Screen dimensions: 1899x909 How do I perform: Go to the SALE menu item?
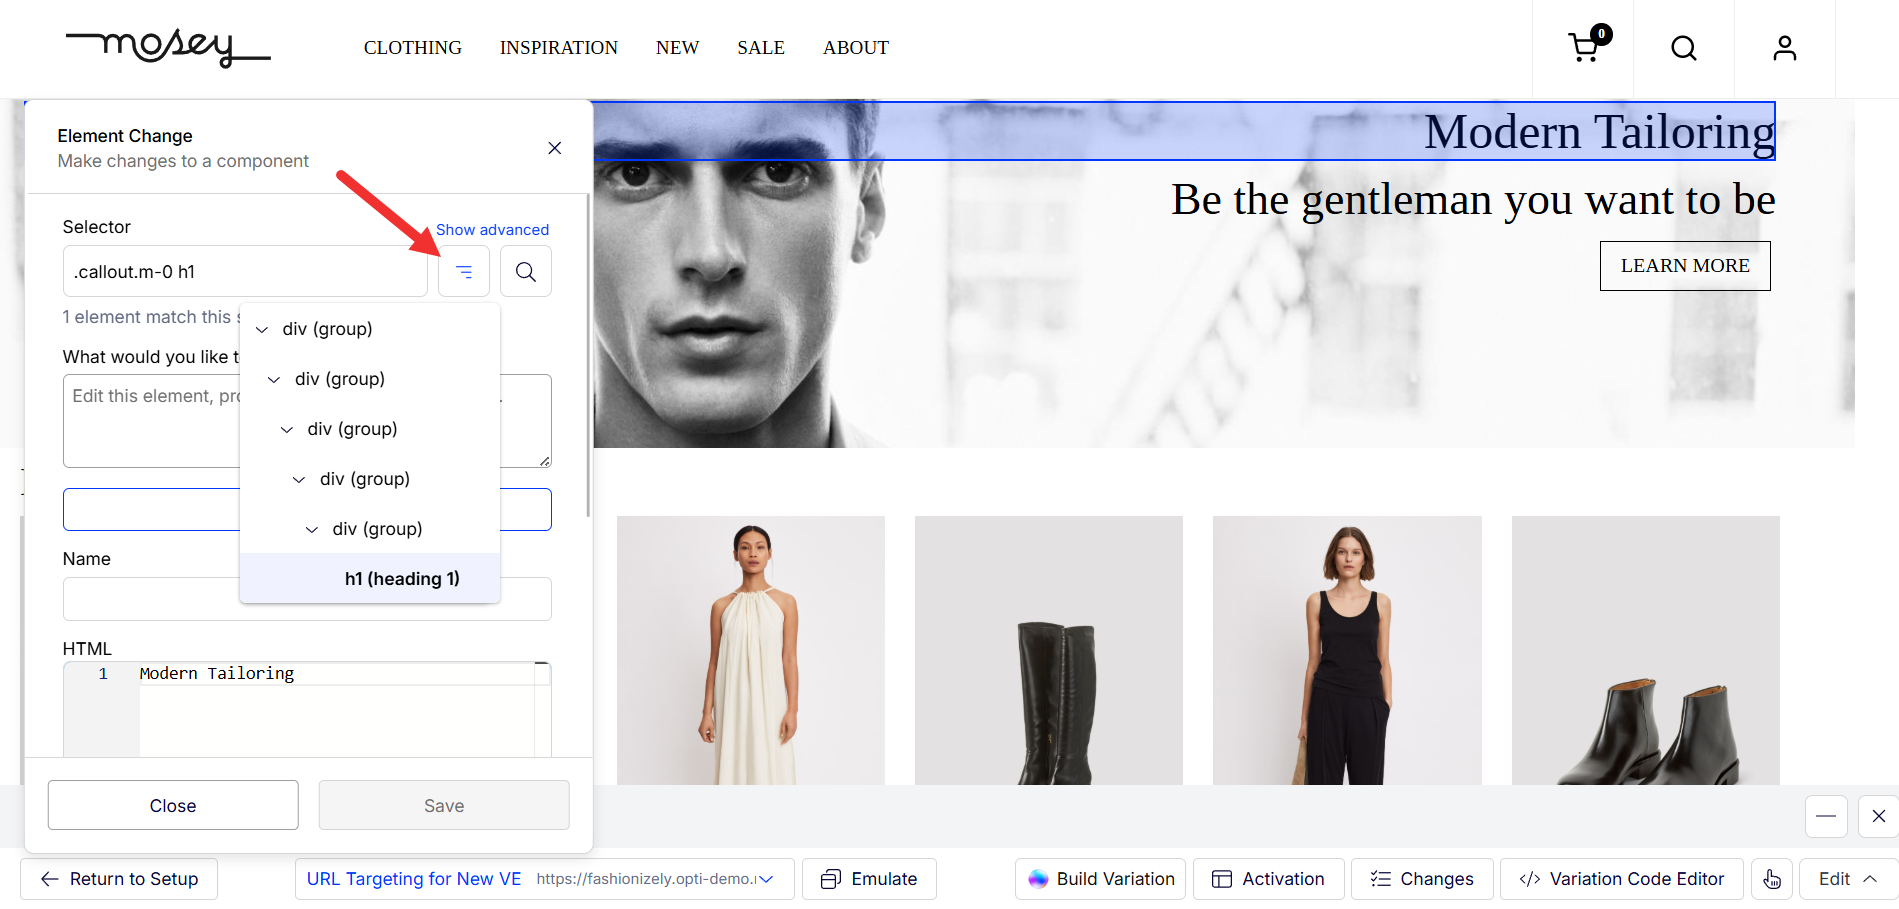pyautogui.click(x=760, y=48)
